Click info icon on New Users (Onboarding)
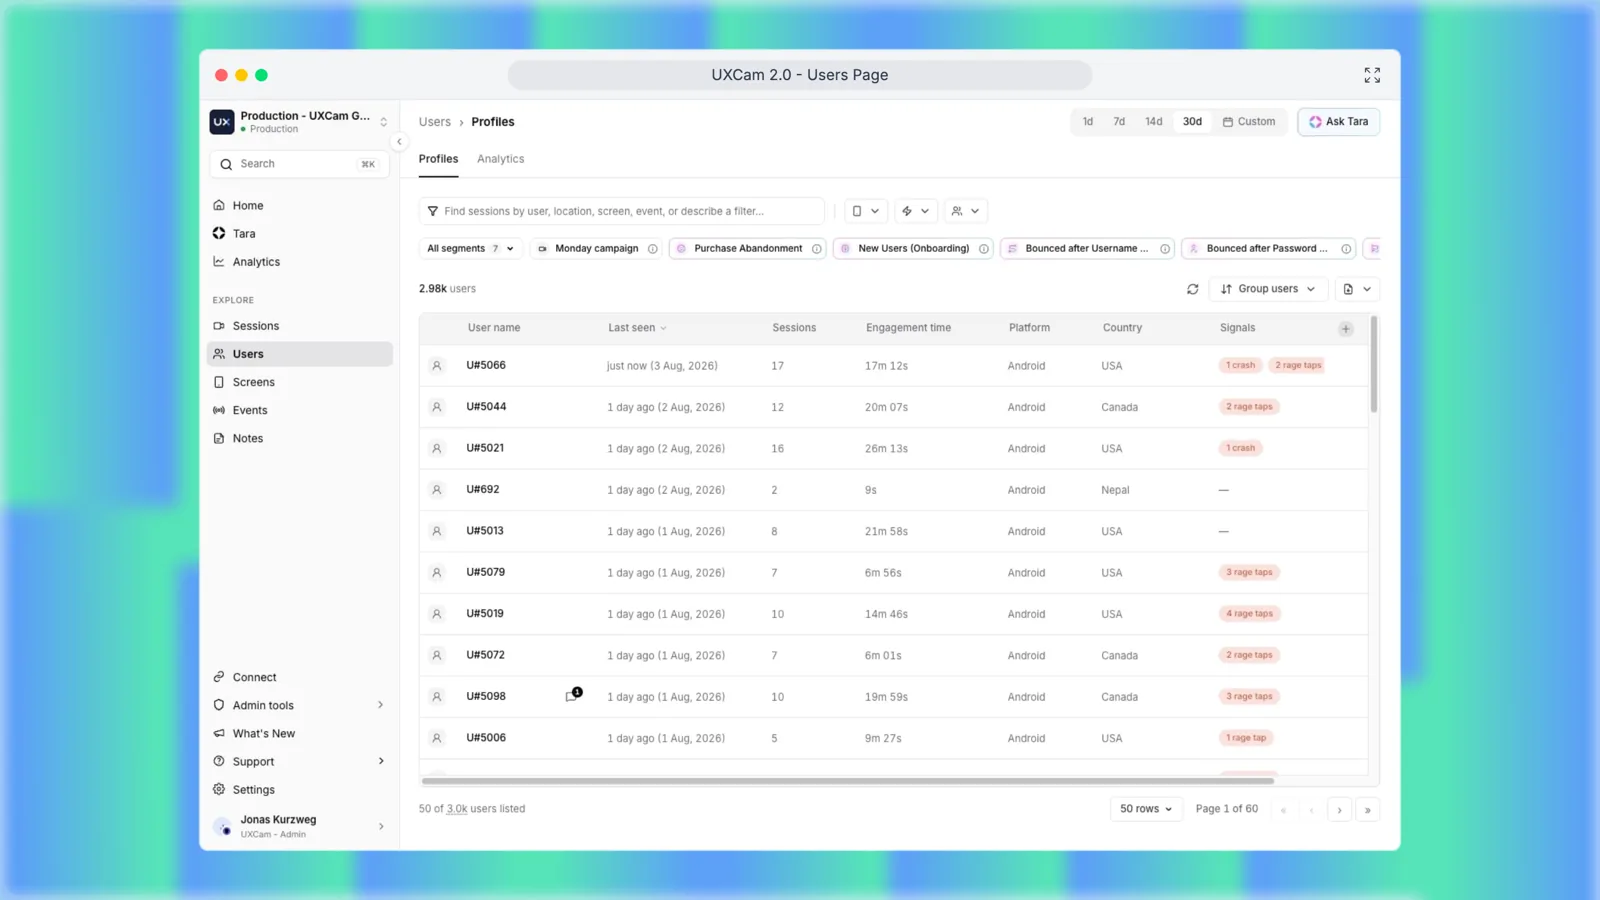Image resolution: width=1600 pixels, height=900 pixels. coord(984,249)
